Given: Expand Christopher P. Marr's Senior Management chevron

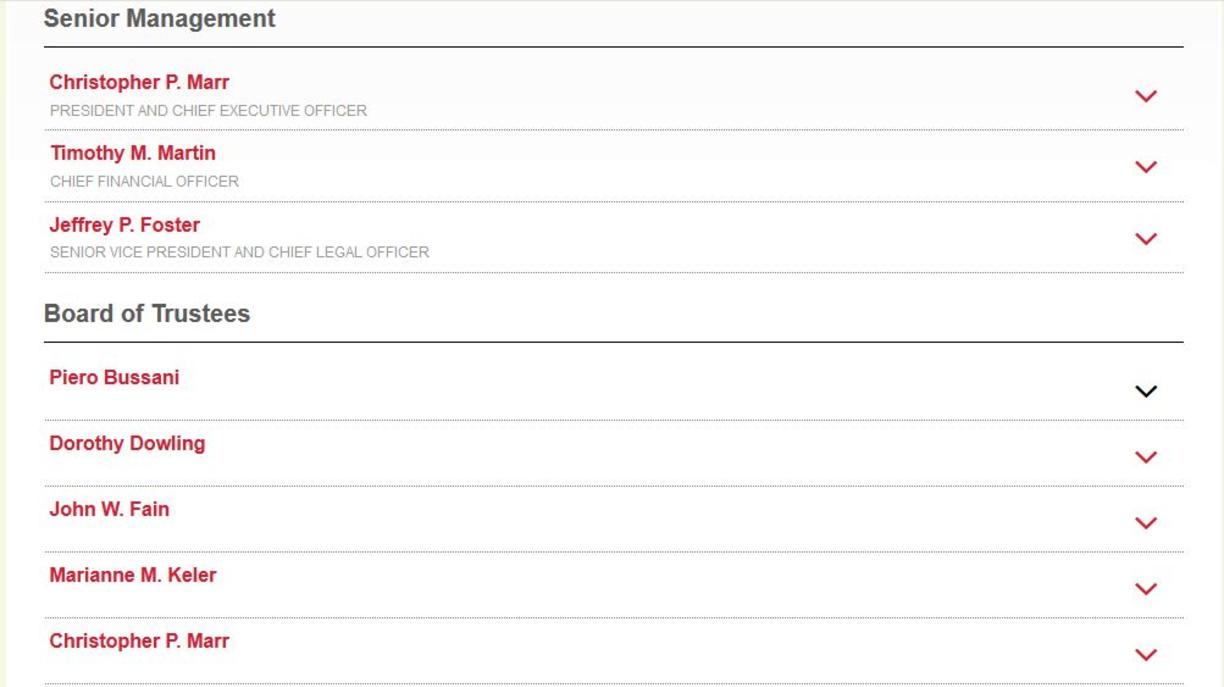Looking at the screenshot, I should pyautogui.click(x=1146, y=96).
